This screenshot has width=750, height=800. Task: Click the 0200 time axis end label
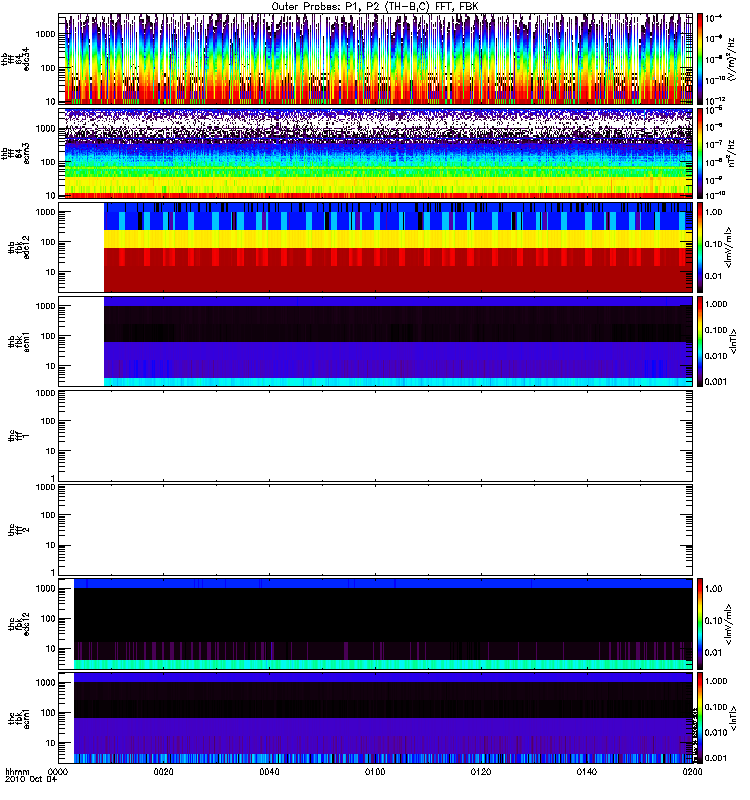692,771
